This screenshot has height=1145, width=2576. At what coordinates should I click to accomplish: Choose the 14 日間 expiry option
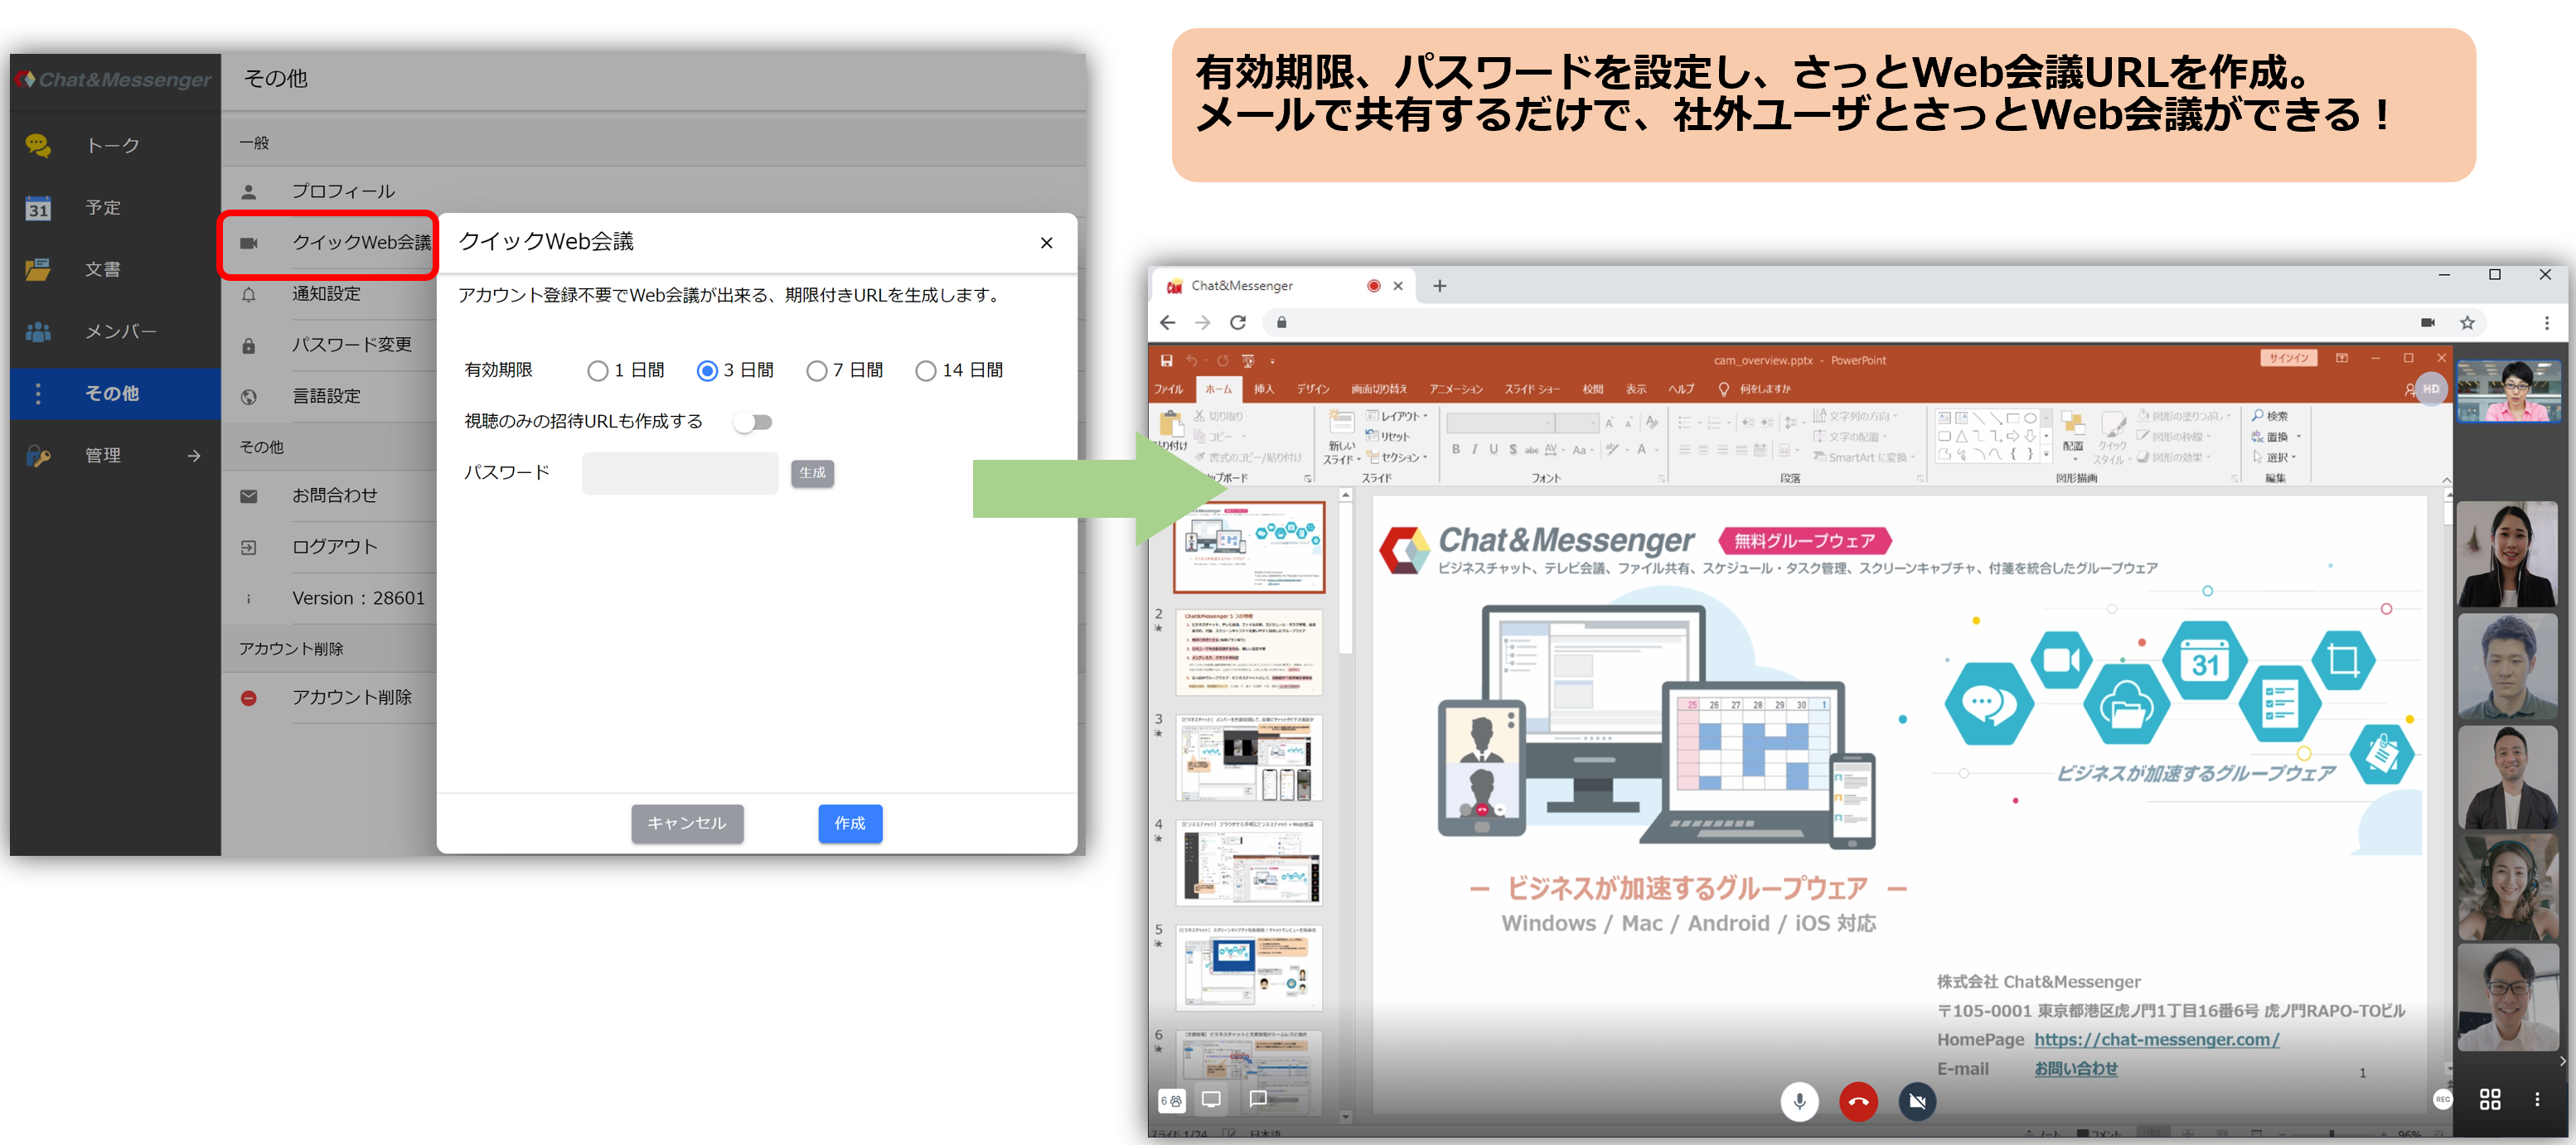tap(925, 371)
